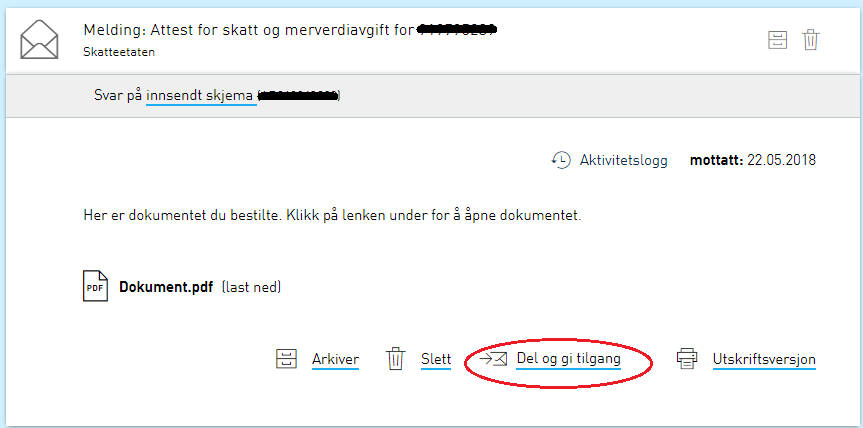The image size is (863, 428).
Task: Select the Arkiver link
Action: (x=335, y=359)
